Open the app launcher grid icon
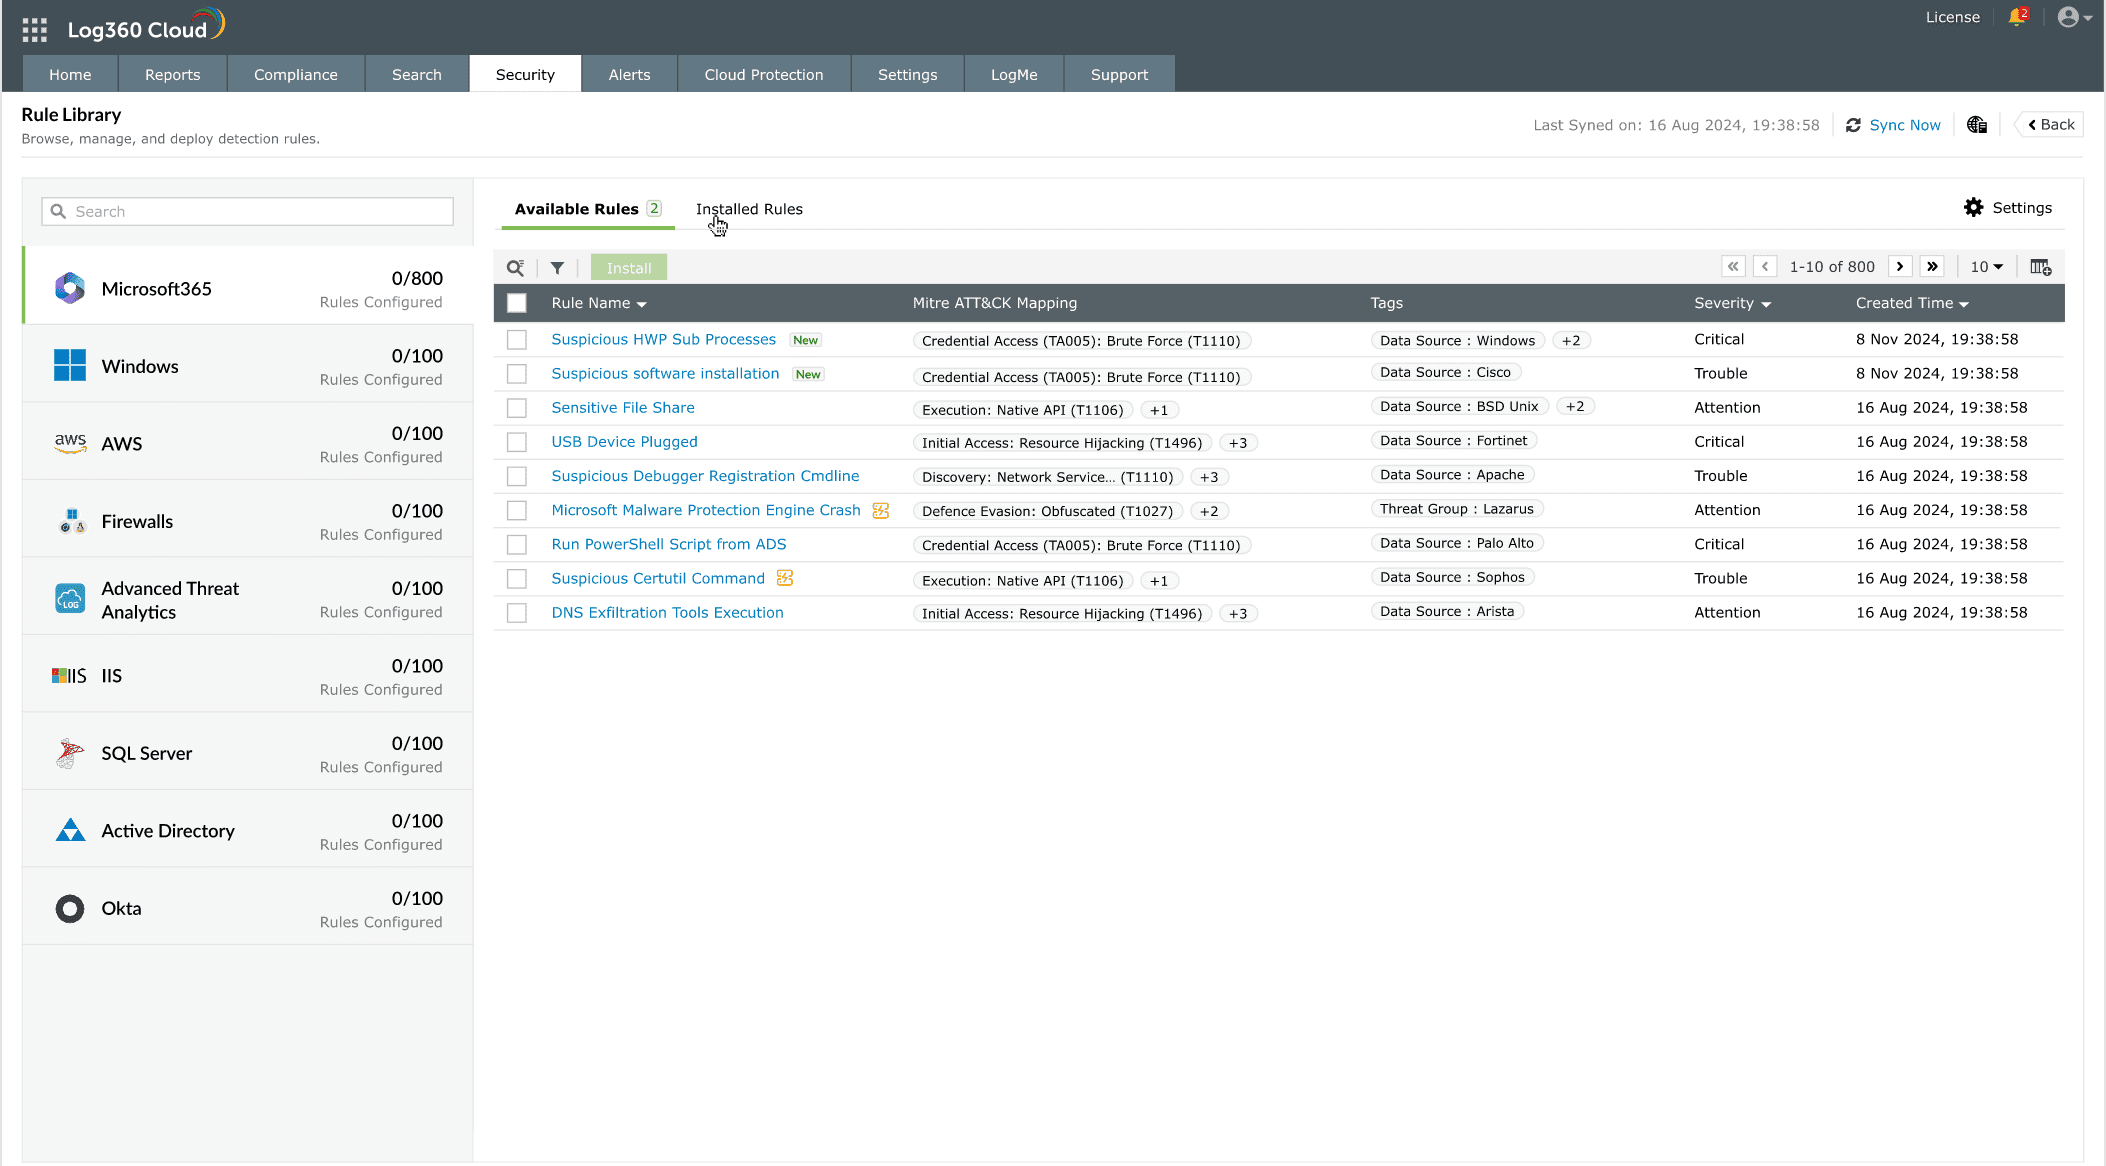The height and width of the screenshot is (1166, 2106). pyautogui.click(x=35, y=30)
